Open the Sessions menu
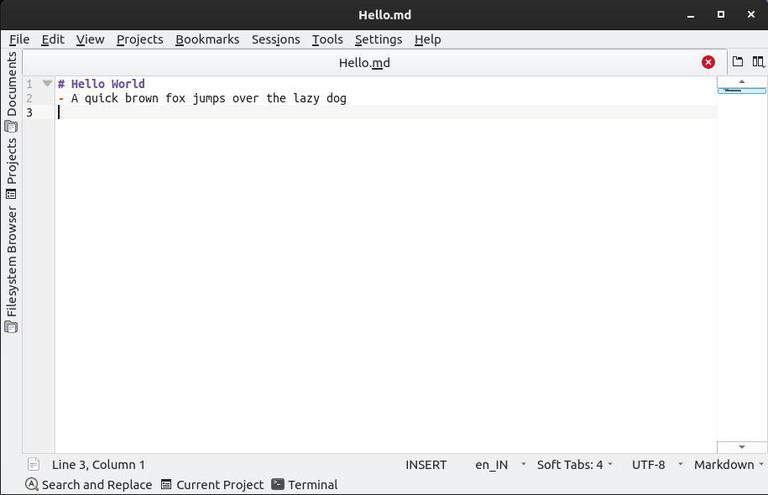Screen dimensions: 768x495 point(276,39)
